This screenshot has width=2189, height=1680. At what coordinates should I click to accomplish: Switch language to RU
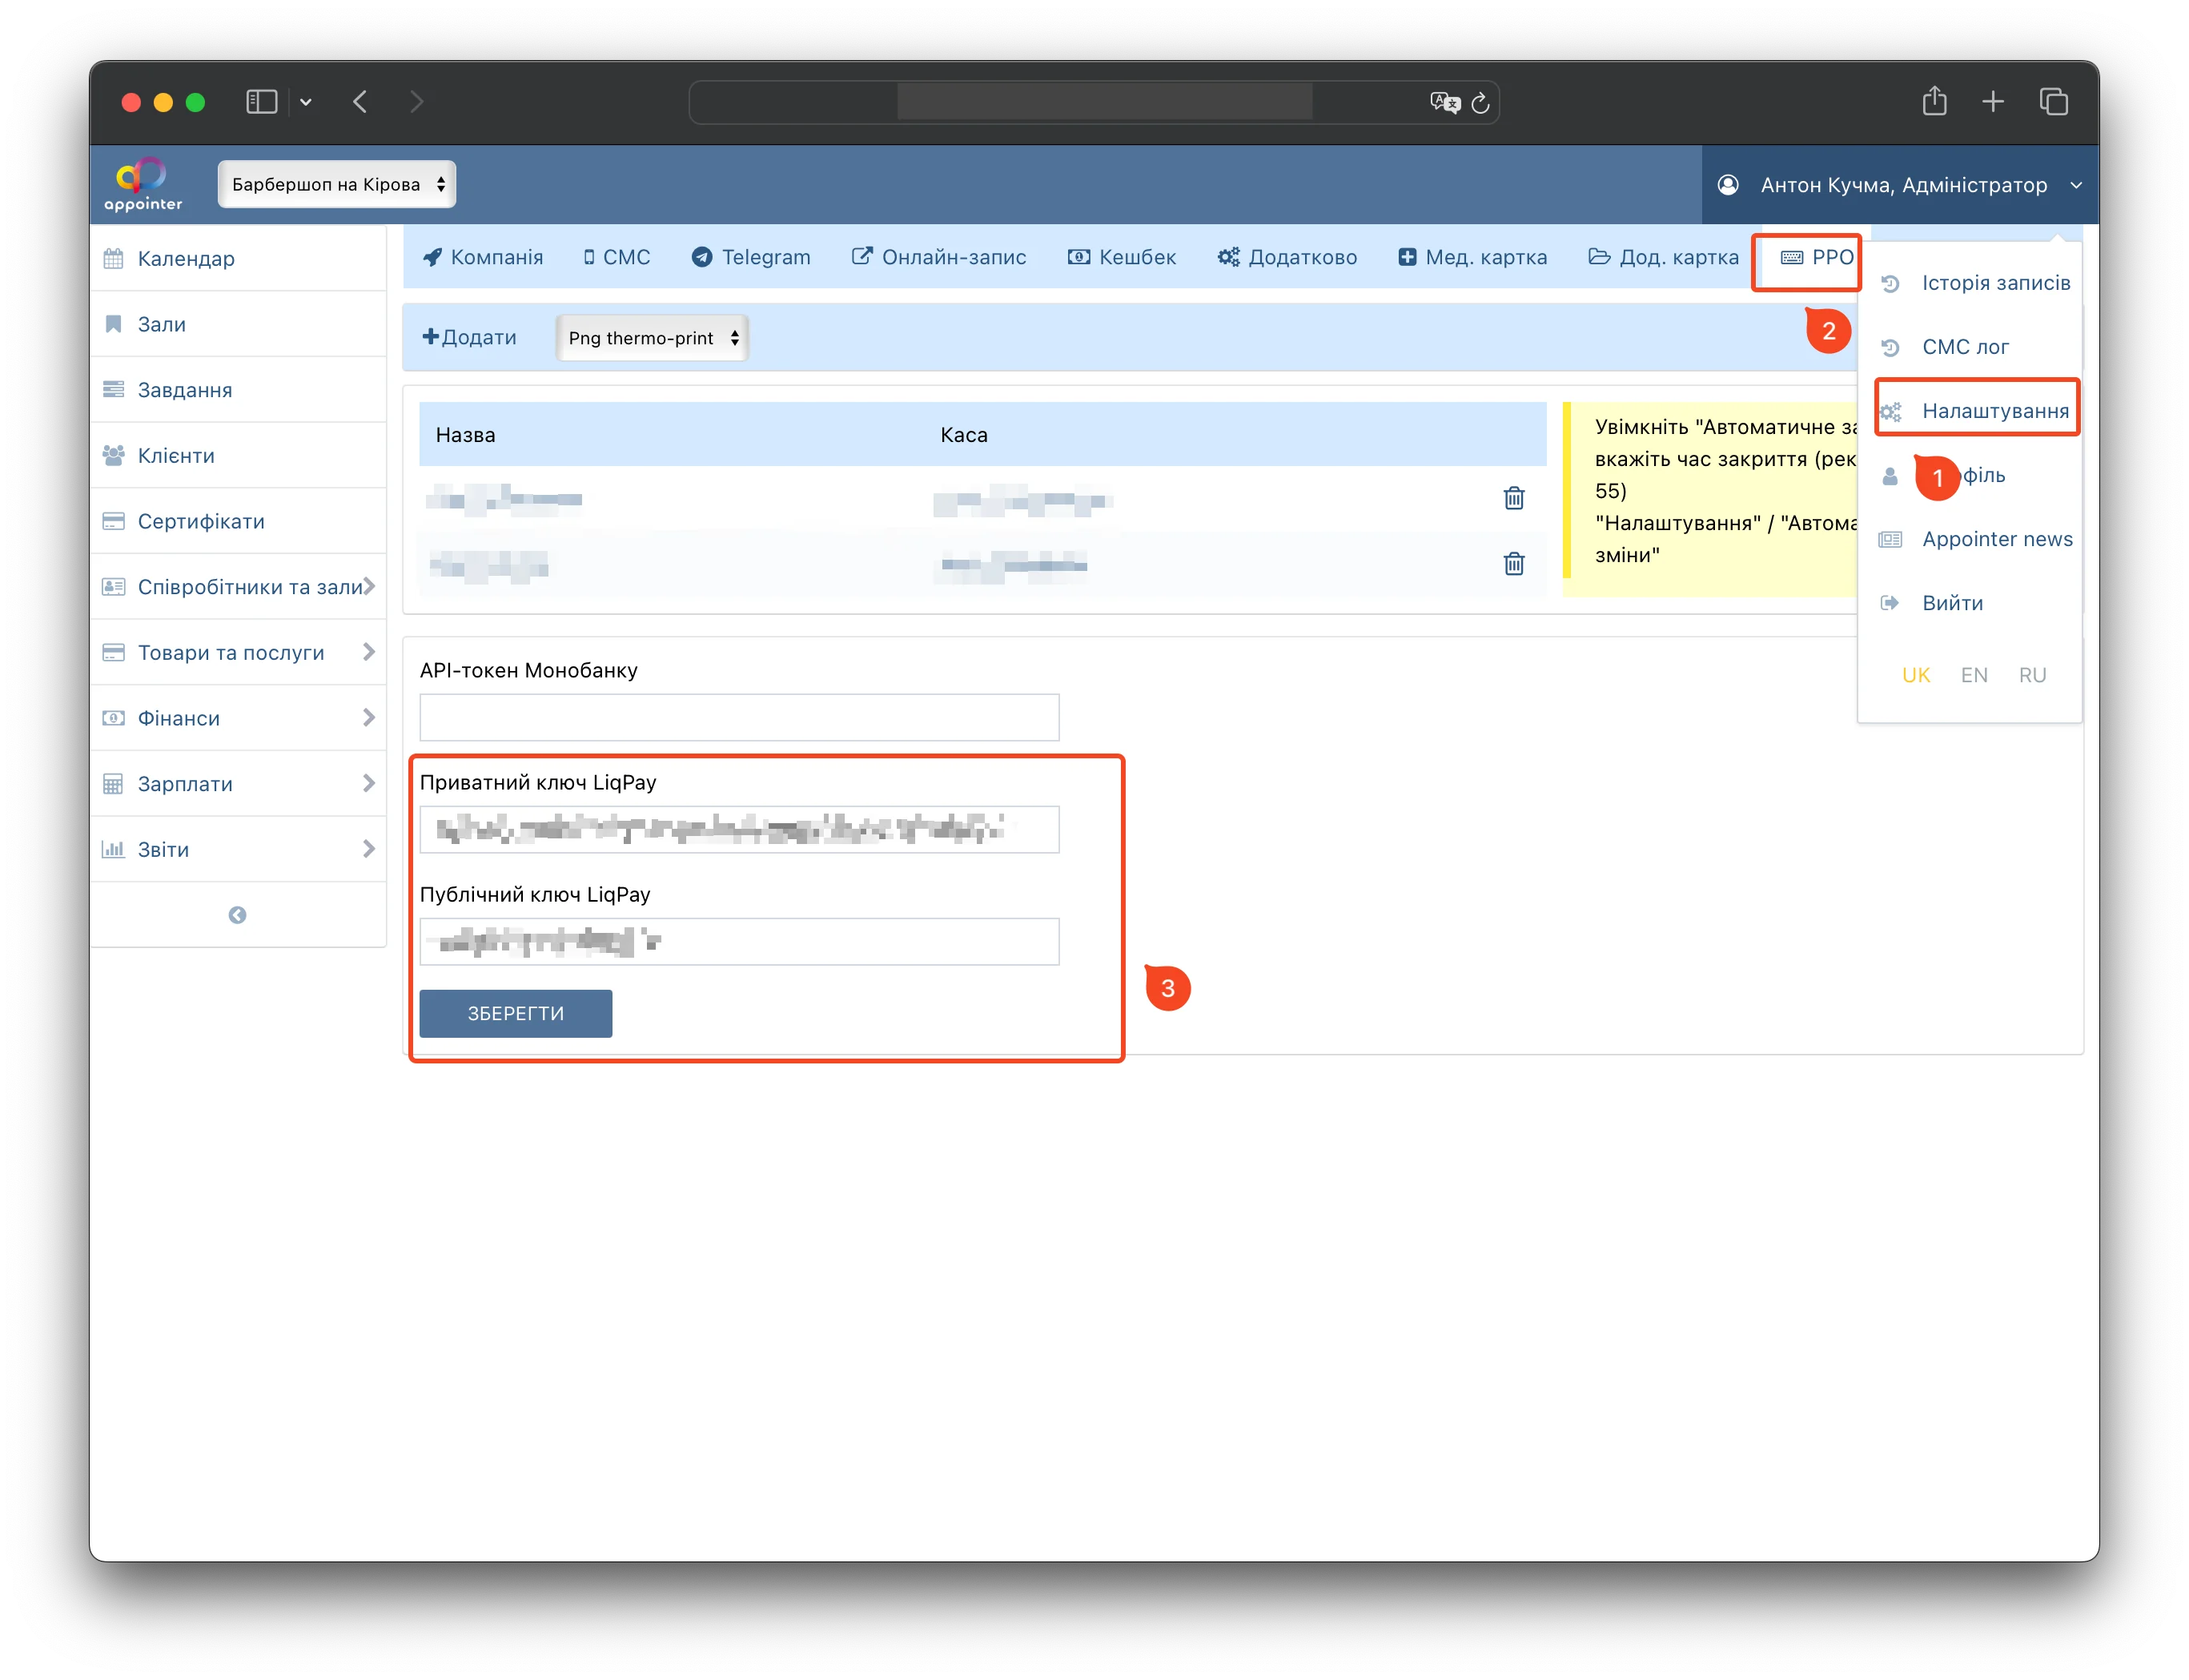point(2031,675)
